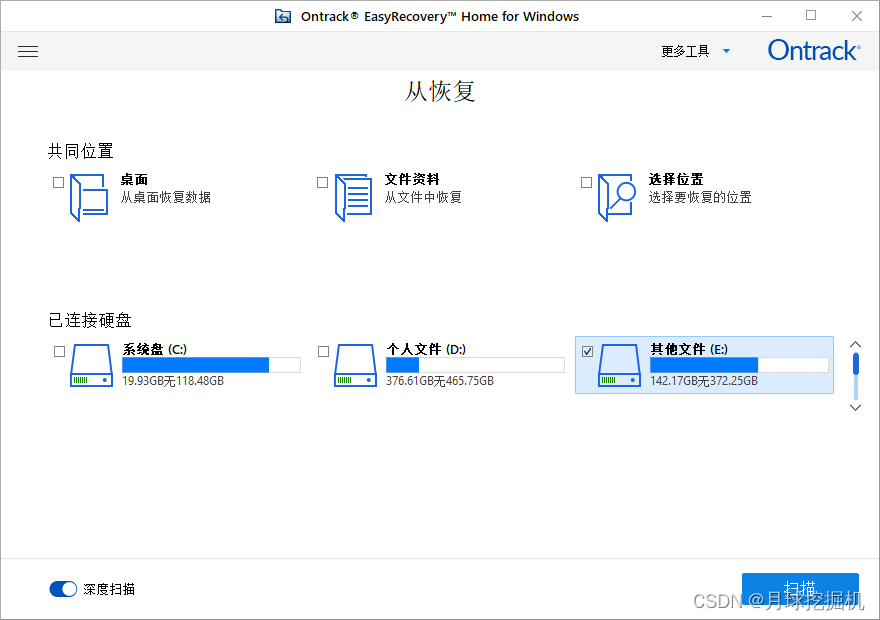Click the 选择要恢复的位置 description

[699, 198]
